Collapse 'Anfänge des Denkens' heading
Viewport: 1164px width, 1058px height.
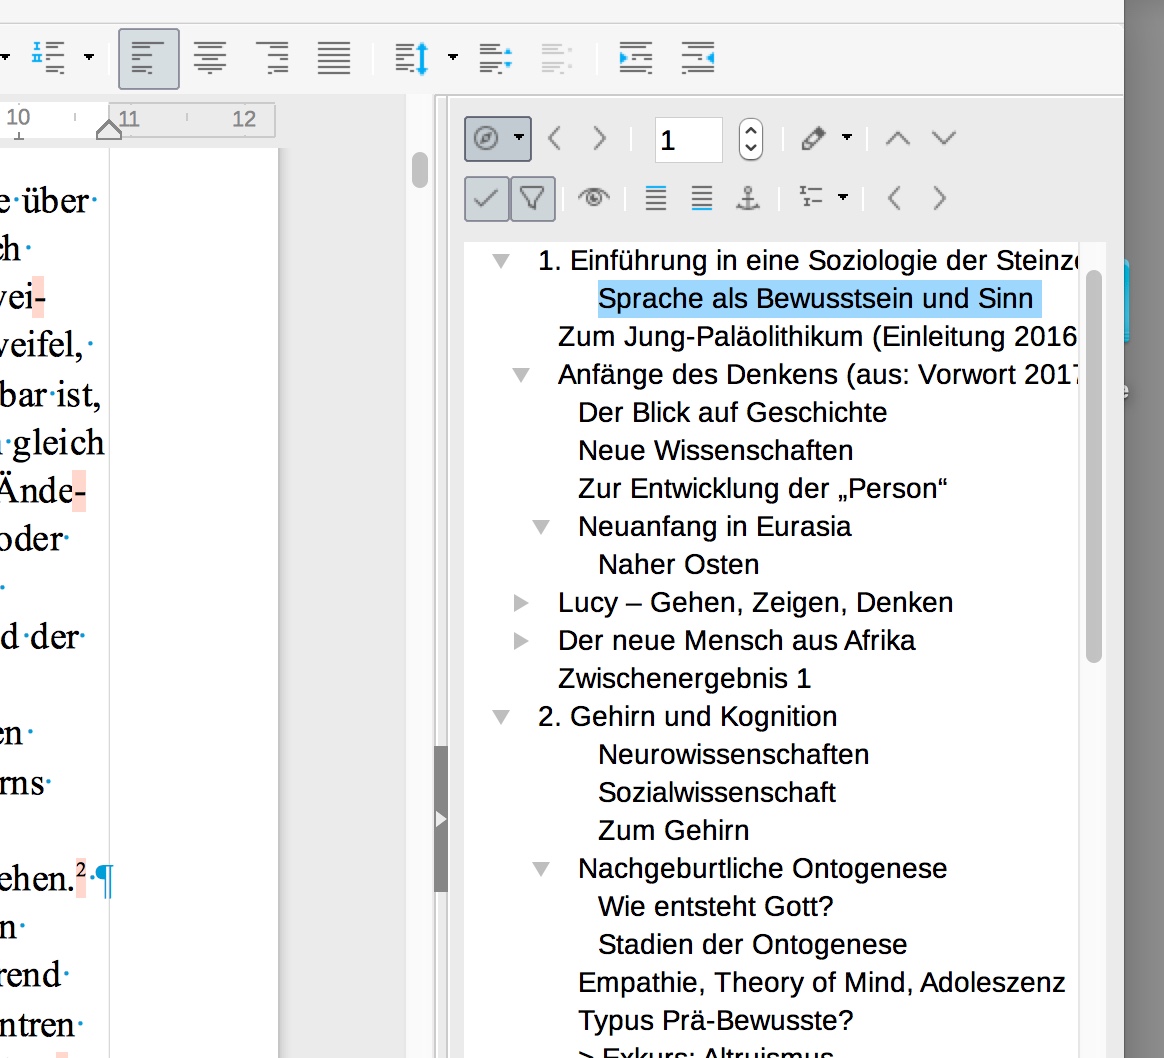[521, 375]
